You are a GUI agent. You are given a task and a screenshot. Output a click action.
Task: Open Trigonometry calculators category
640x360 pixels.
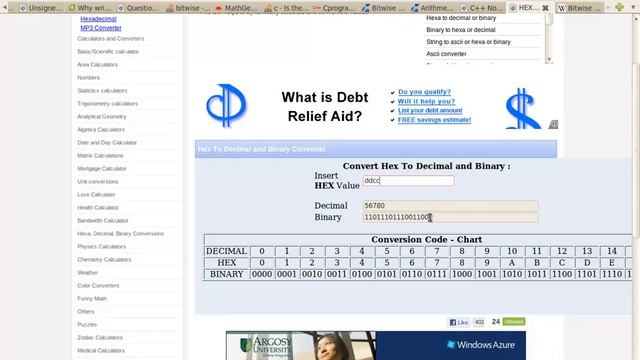pyautogui.click(x=107, y=104)
